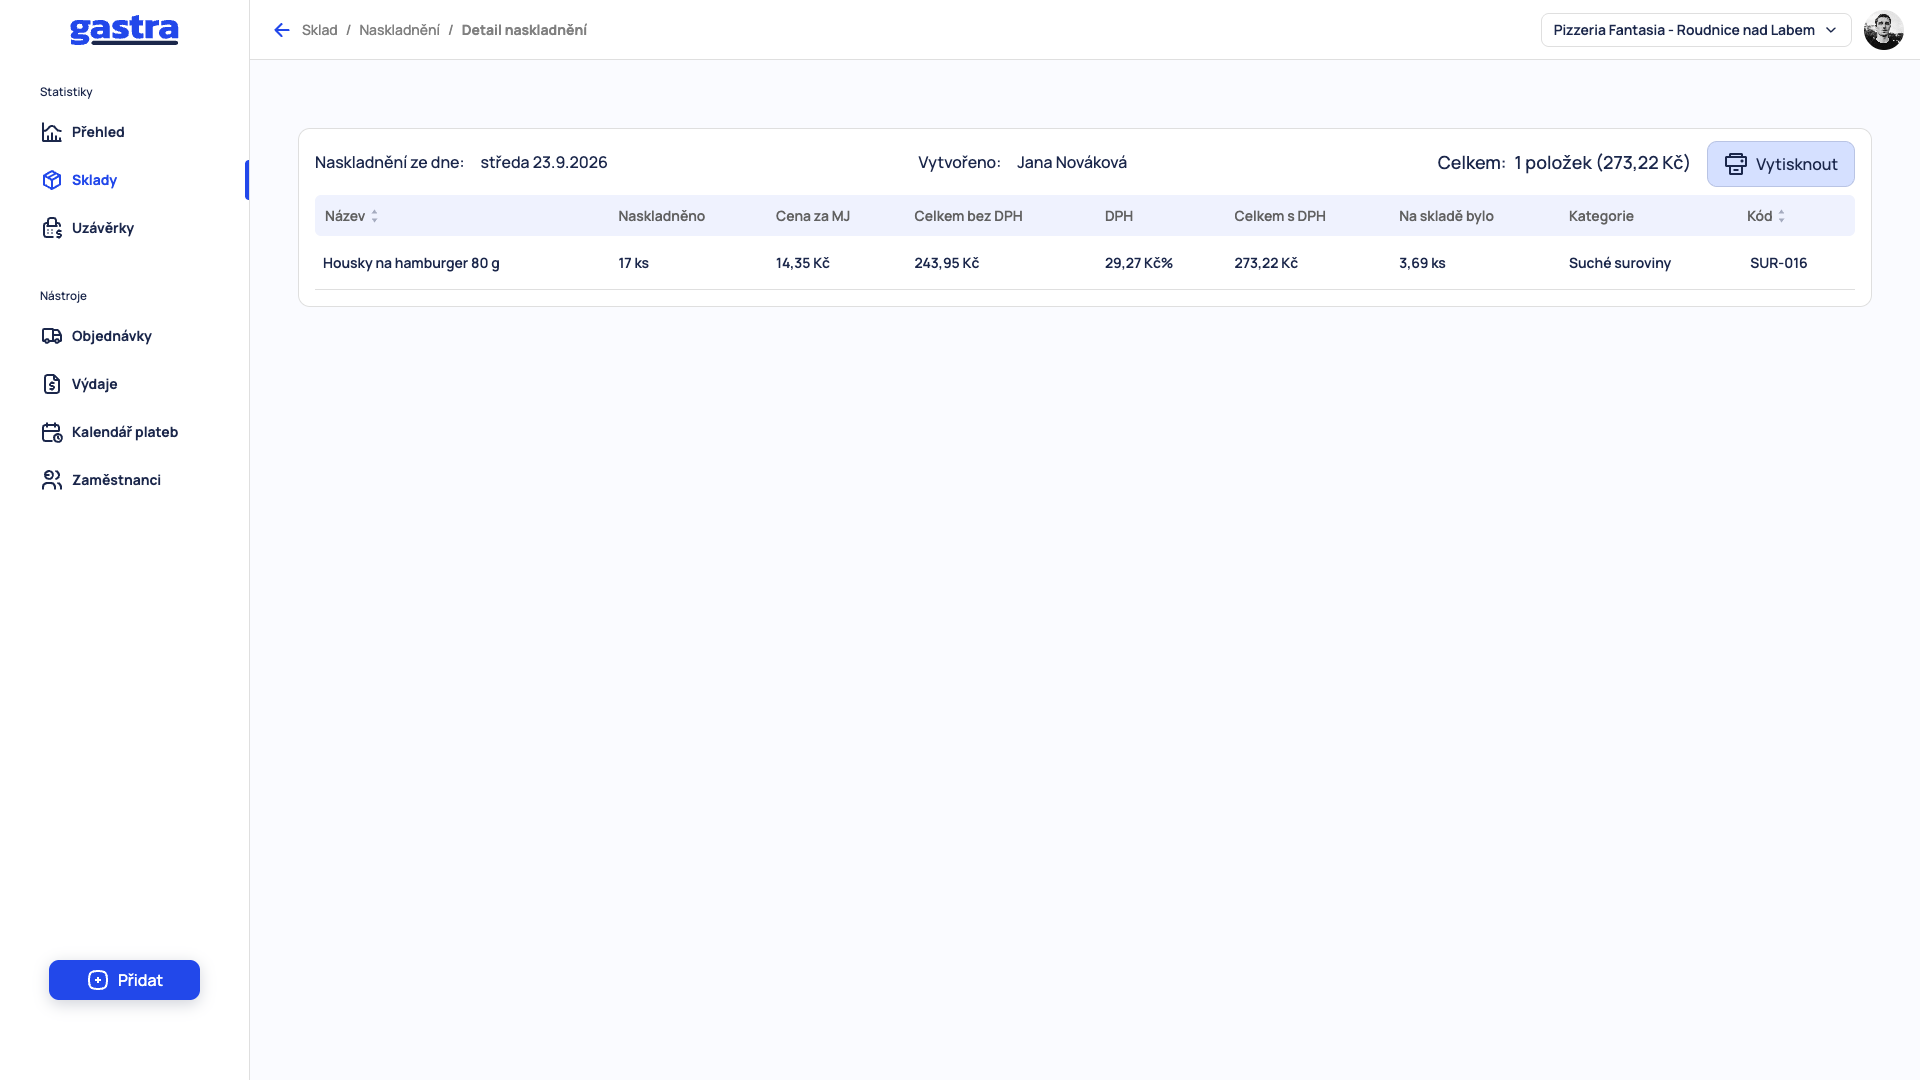Click the printer icon in Vytisknout
The height and width of the screenshot is (1080, 1920).
coord(1736,164)
